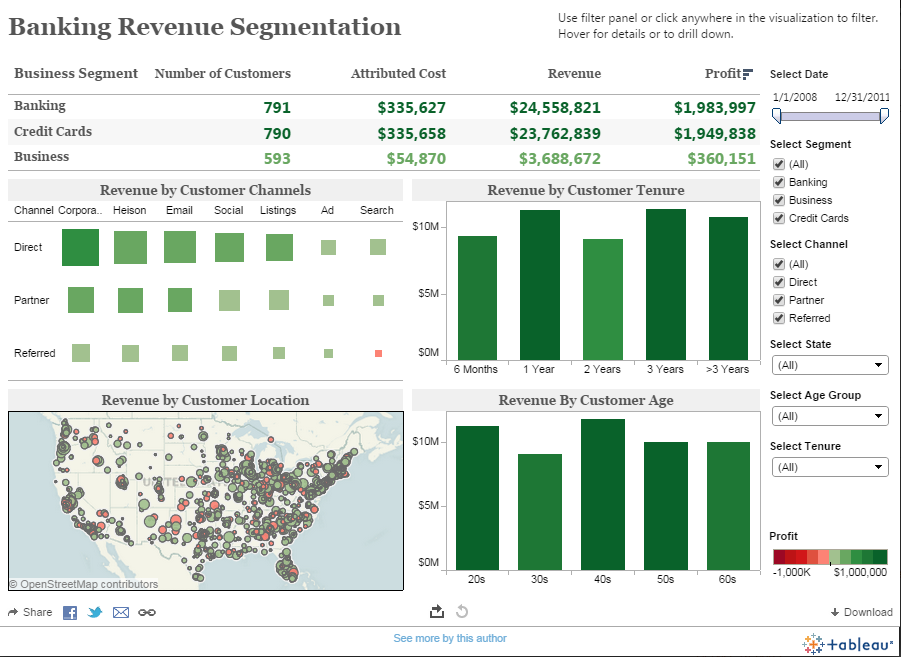Click the Business segment row label

pyautogui.click(x=41, y=157)
